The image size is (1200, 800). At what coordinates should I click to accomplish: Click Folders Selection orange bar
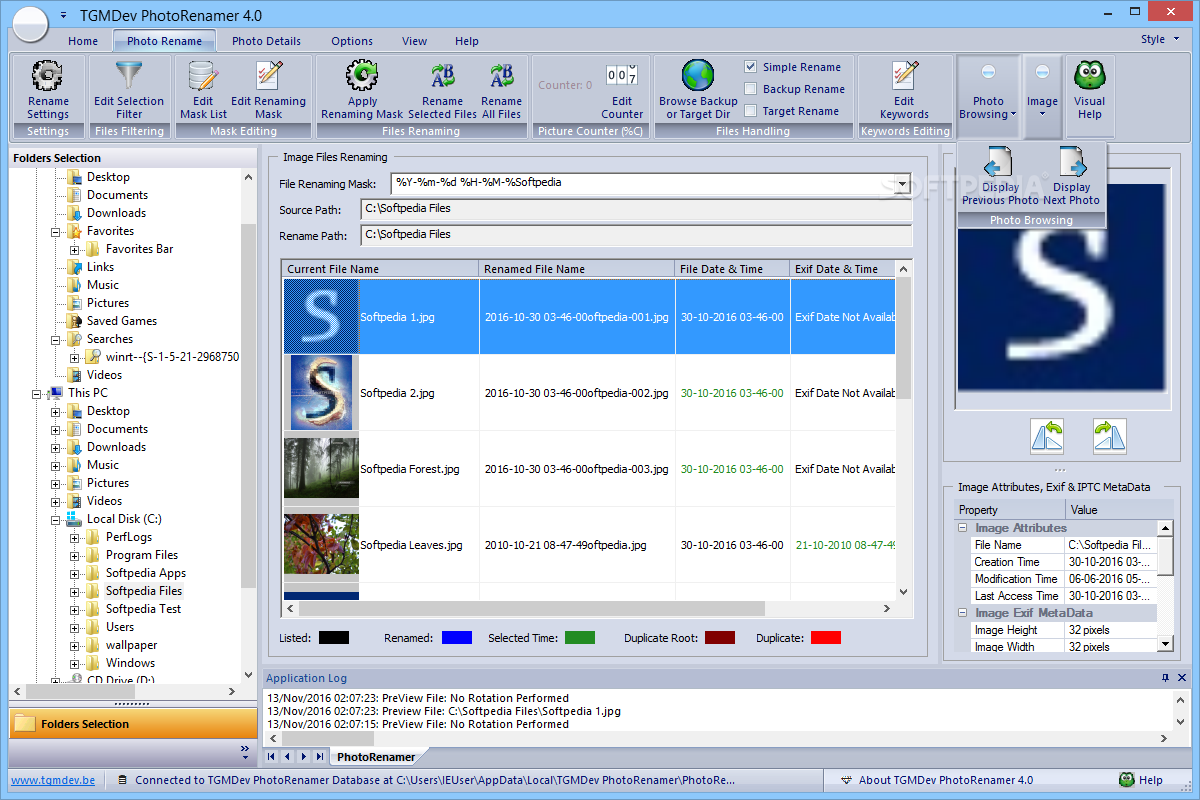point(134,723)
